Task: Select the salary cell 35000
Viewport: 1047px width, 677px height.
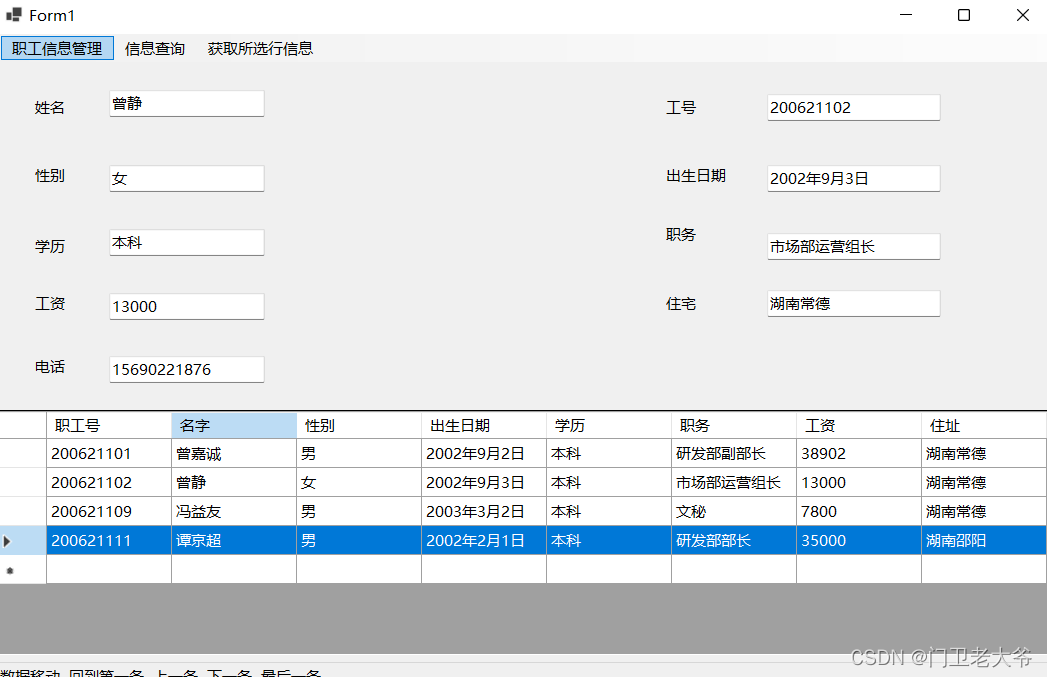Action: (x=858, y=541)
